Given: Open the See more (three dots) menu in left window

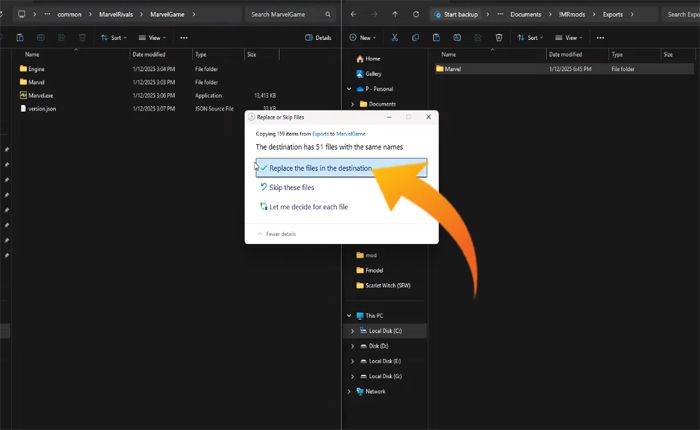Looking at the screenshot, I should click(x=184, y=37).
